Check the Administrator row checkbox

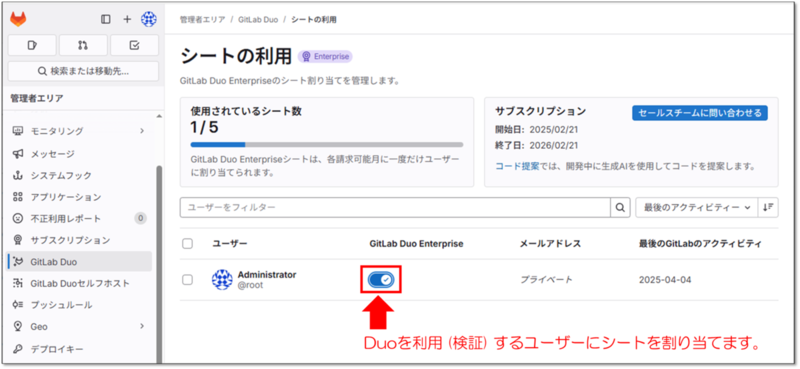(187, 280)
